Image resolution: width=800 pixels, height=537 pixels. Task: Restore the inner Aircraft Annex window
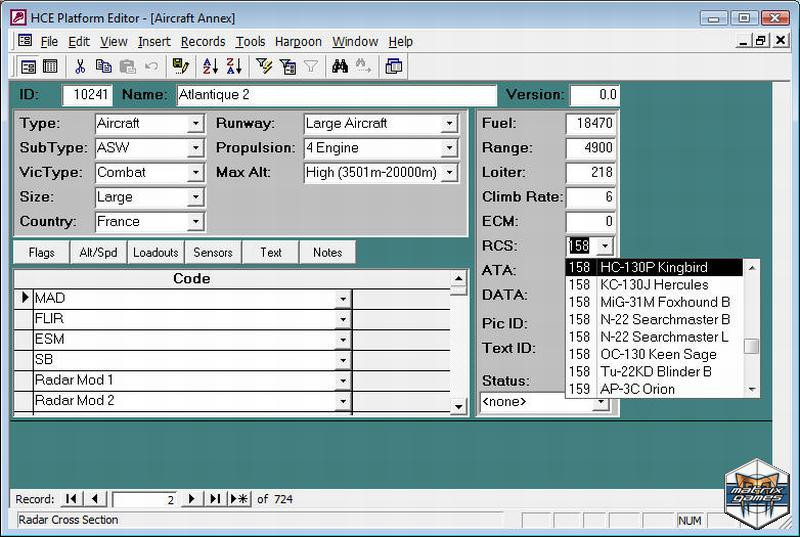(761, 41)
